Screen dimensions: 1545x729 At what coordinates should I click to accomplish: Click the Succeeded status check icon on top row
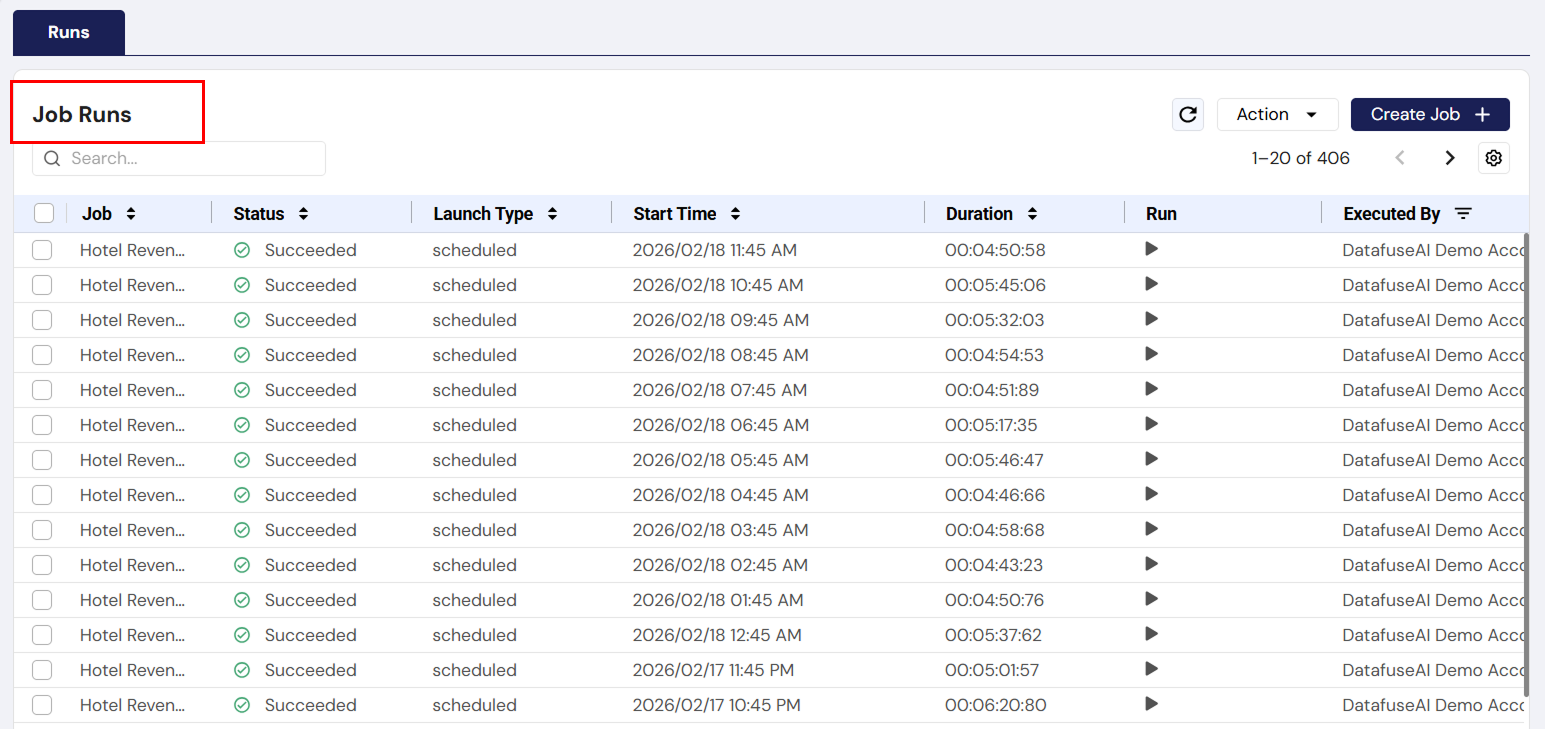tap(241, 249)
